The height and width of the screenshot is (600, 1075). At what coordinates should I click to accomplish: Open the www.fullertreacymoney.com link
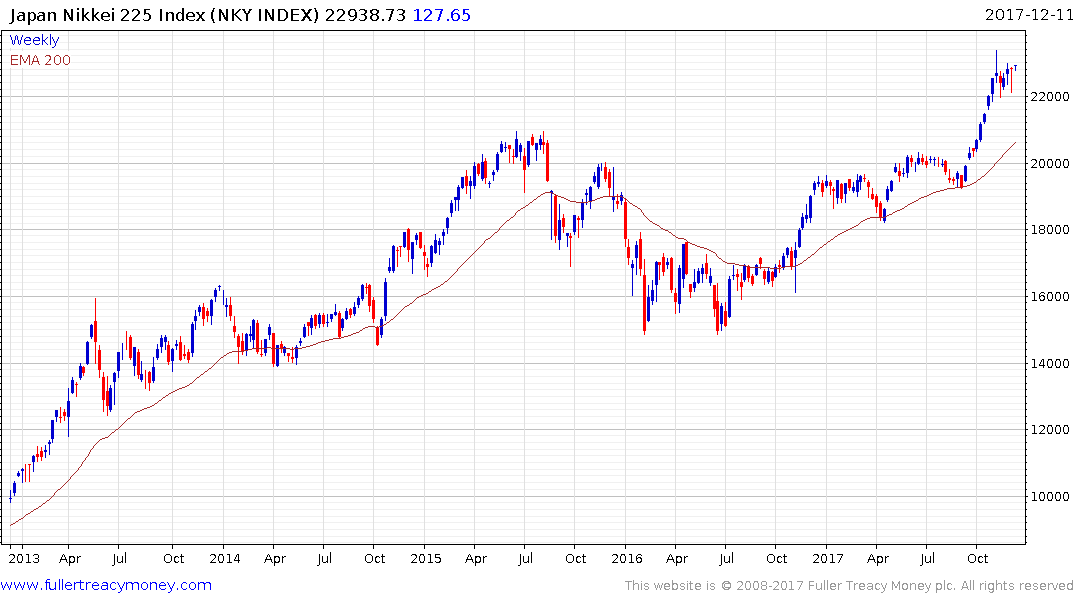[x=106, y=585]
